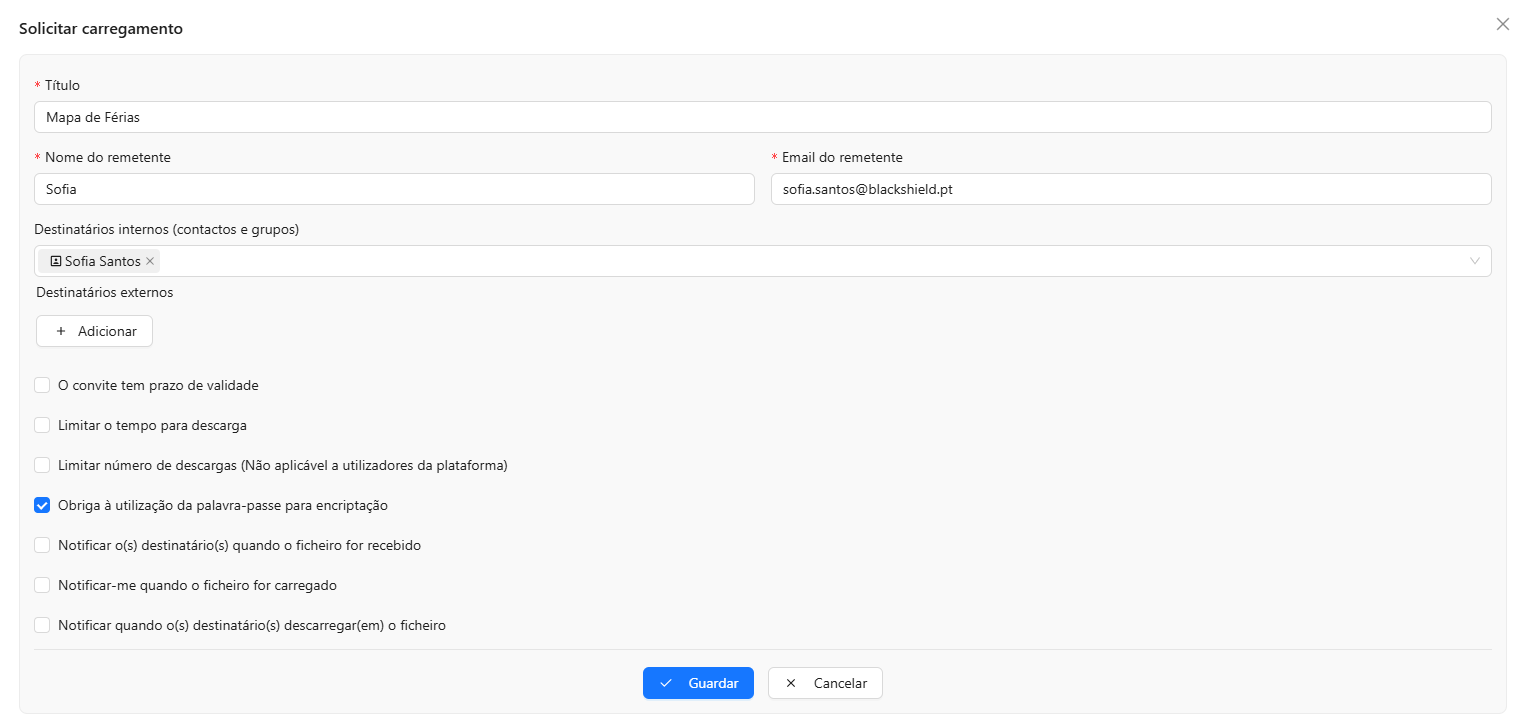Remove the Sofia Santos recipient tag
1524x725 pixels.
(150, 261)
